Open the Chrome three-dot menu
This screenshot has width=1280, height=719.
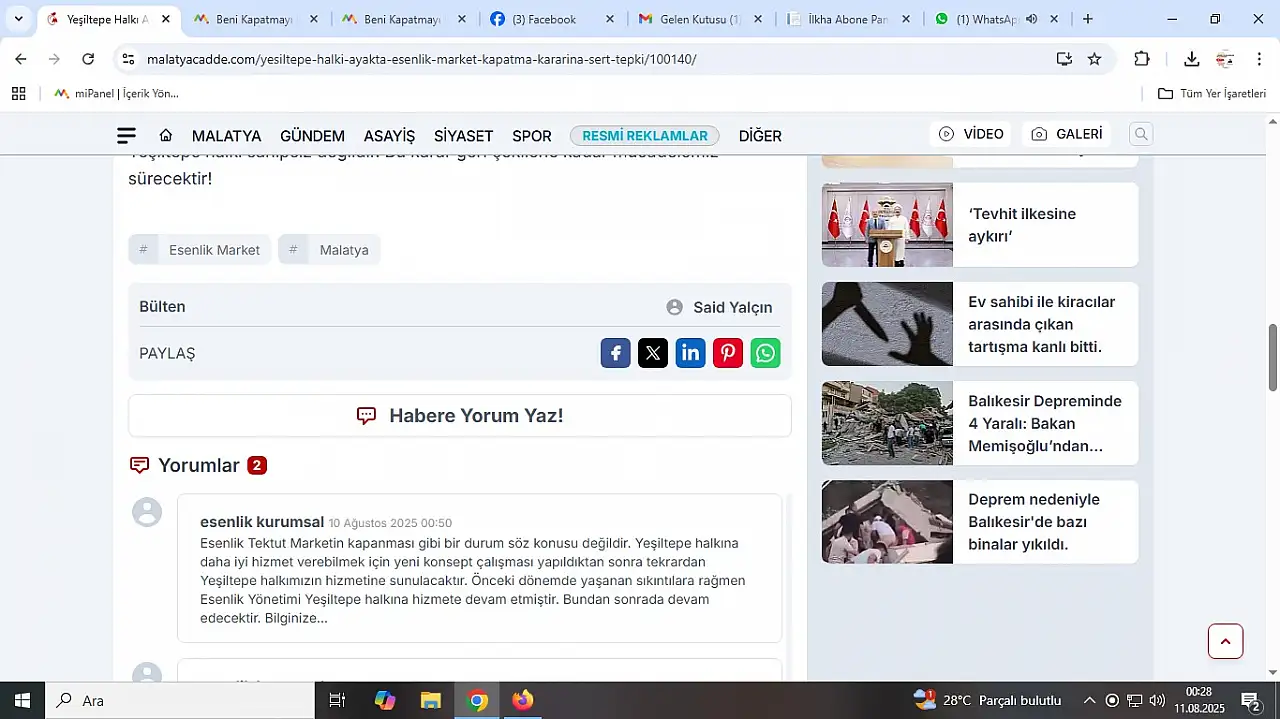(x=1259, y=59)
